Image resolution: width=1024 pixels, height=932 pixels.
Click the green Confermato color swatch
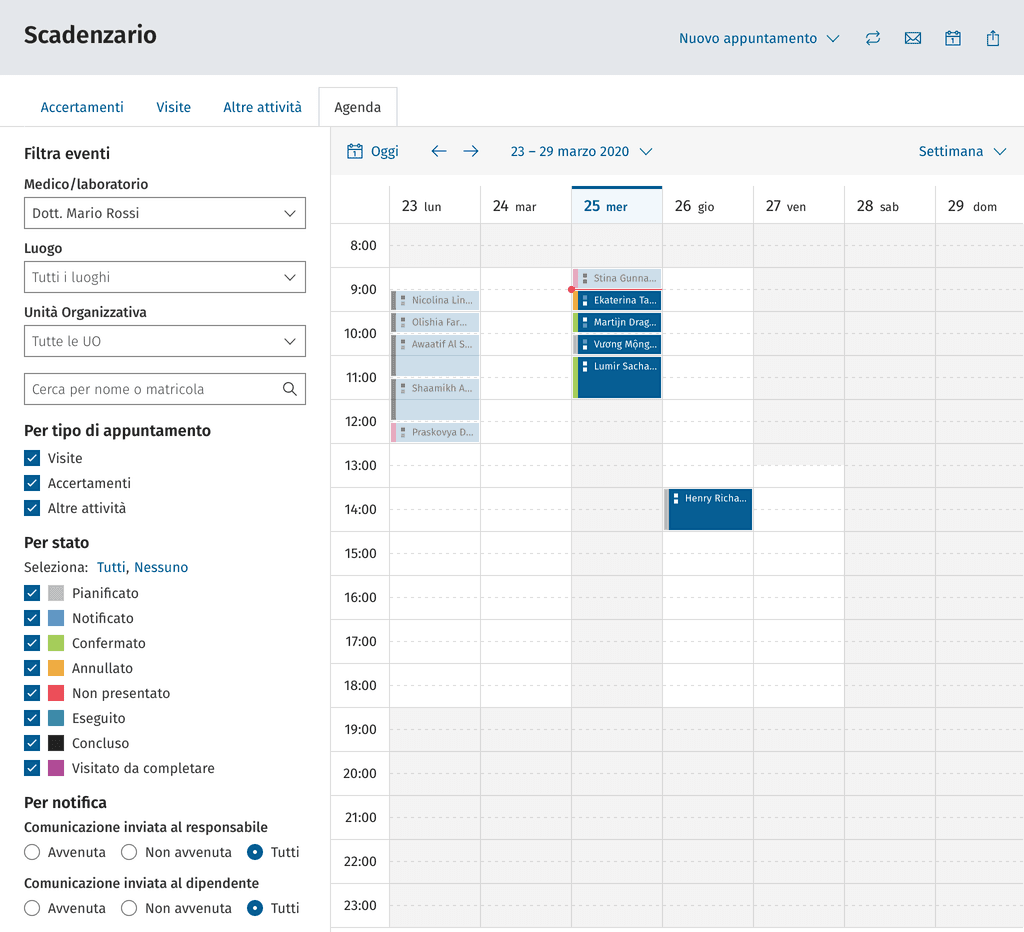click(x=56, y=643)
